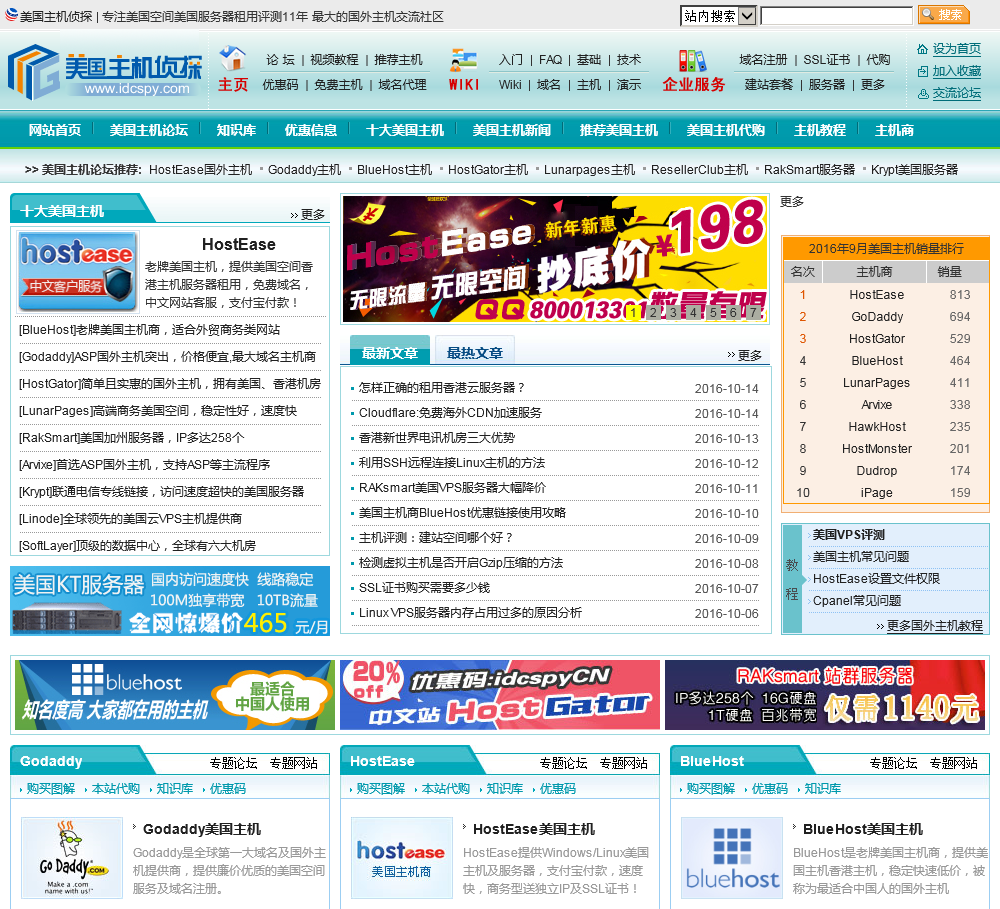Click the 企业服务 binders icon

click(x=693, y=61)
